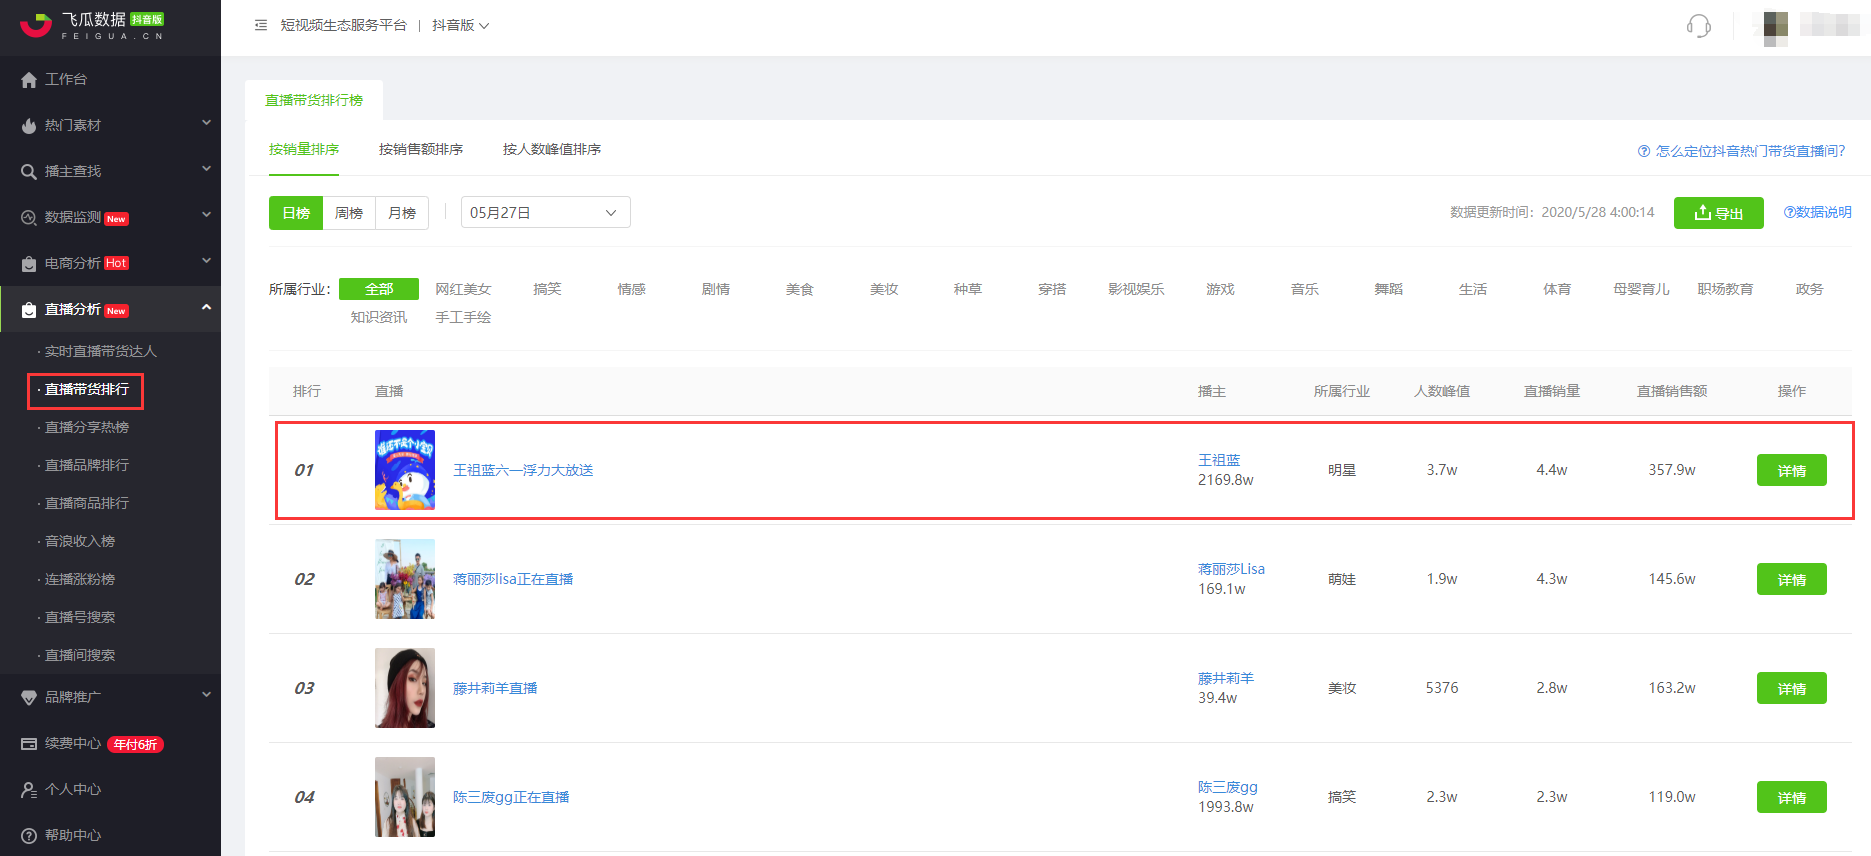Viewport: 1871px width, 856px height.
Task: Open 直播分享热榜 submenu item
Action: 86,427
